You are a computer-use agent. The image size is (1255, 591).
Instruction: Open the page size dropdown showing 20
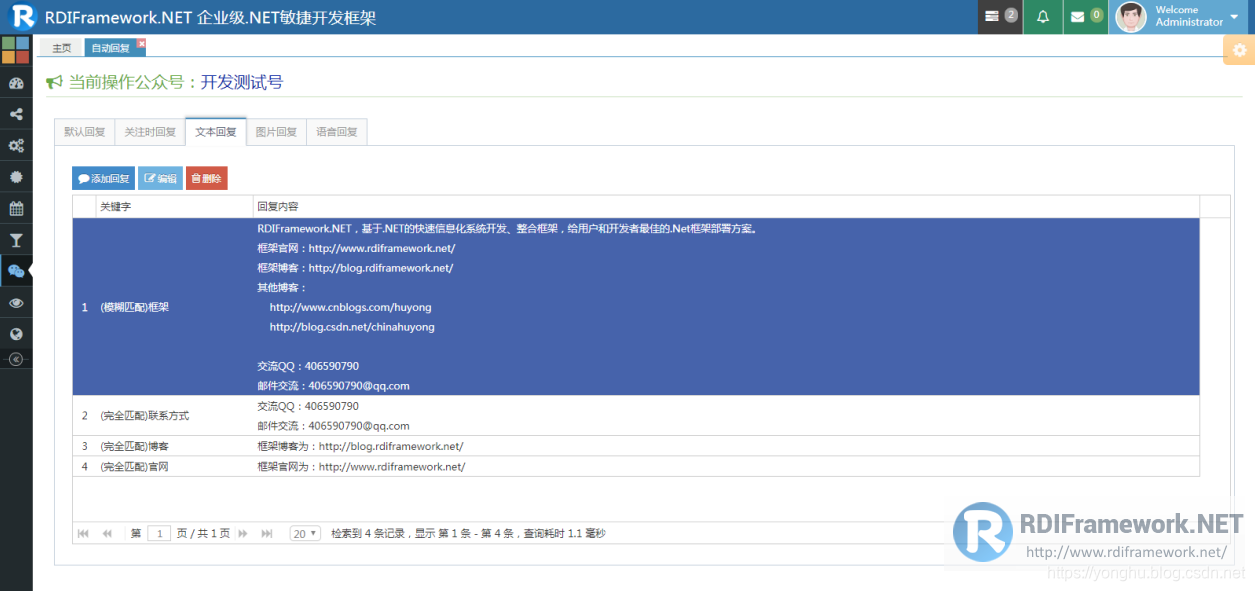coord(304,533)
